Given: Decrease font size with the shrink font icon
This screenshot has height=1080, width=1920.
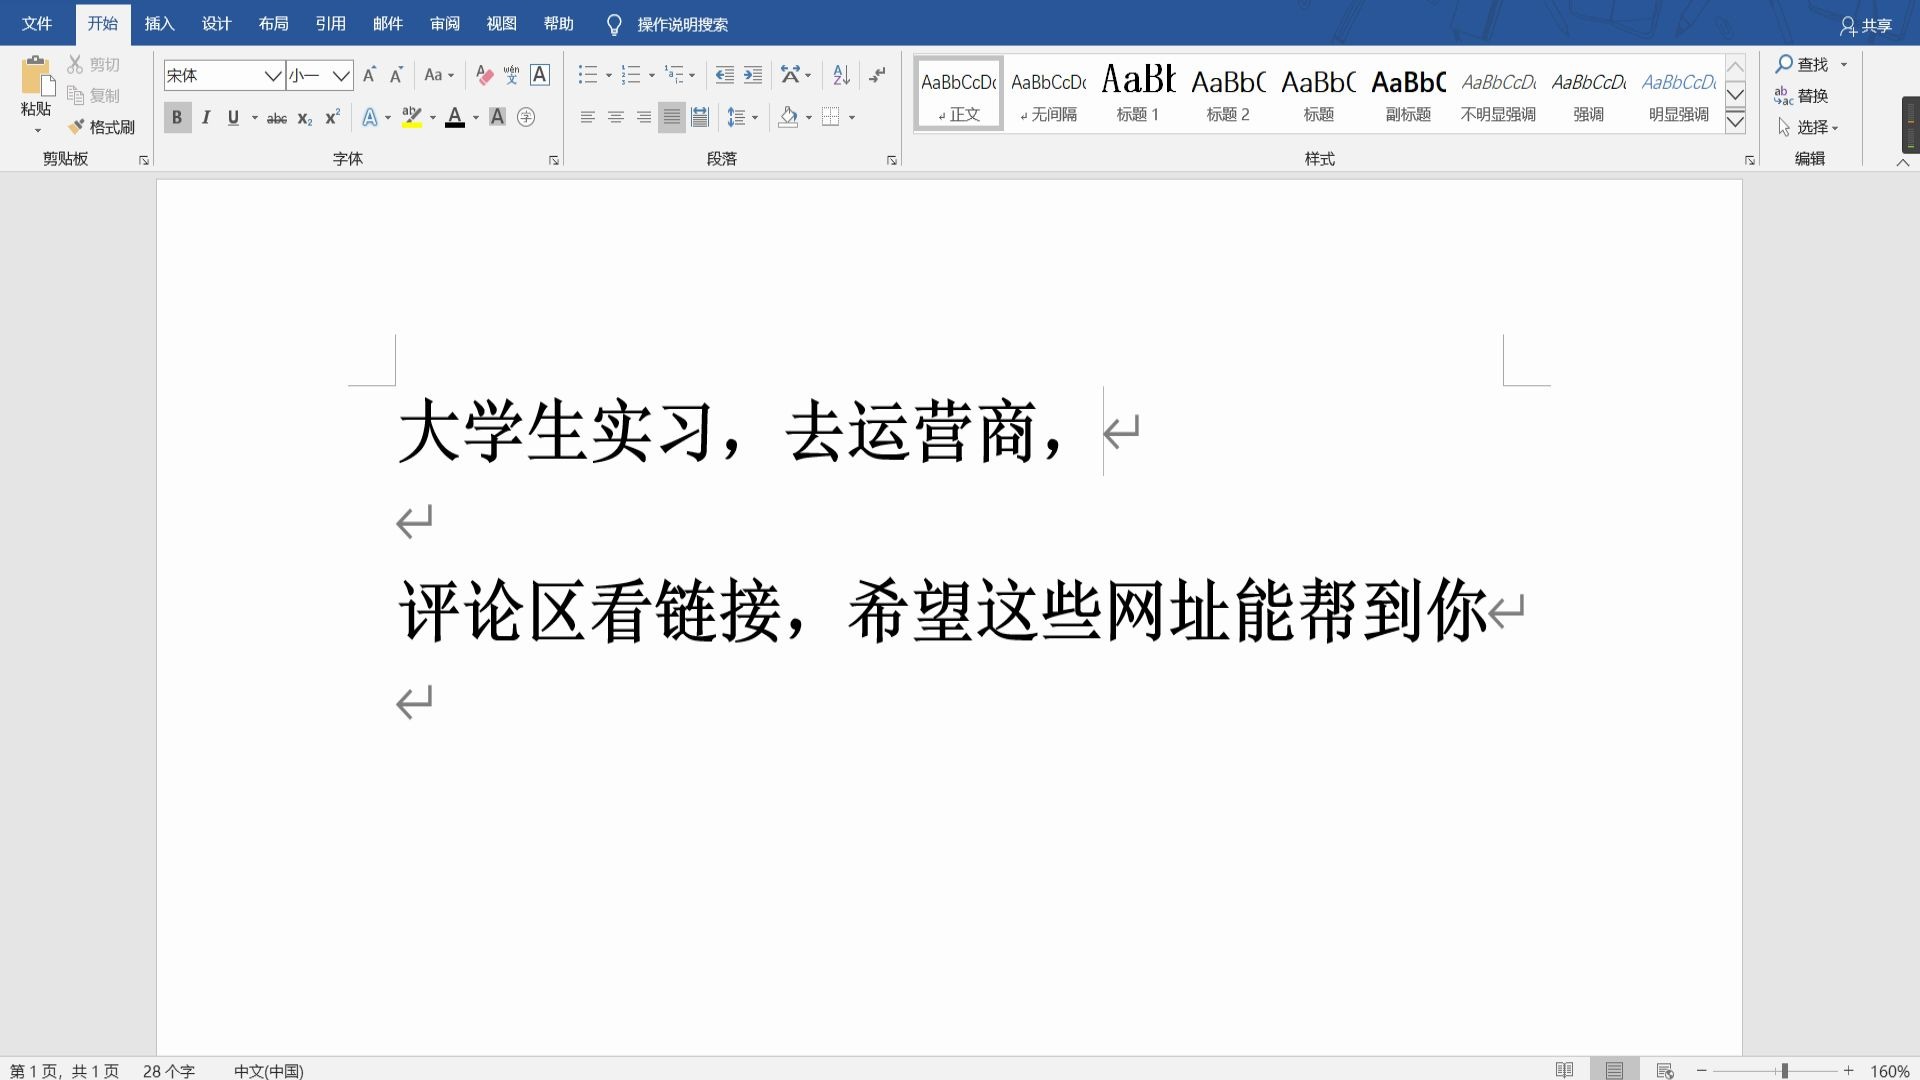Looking at the screenshot, I should pos(396,75).
